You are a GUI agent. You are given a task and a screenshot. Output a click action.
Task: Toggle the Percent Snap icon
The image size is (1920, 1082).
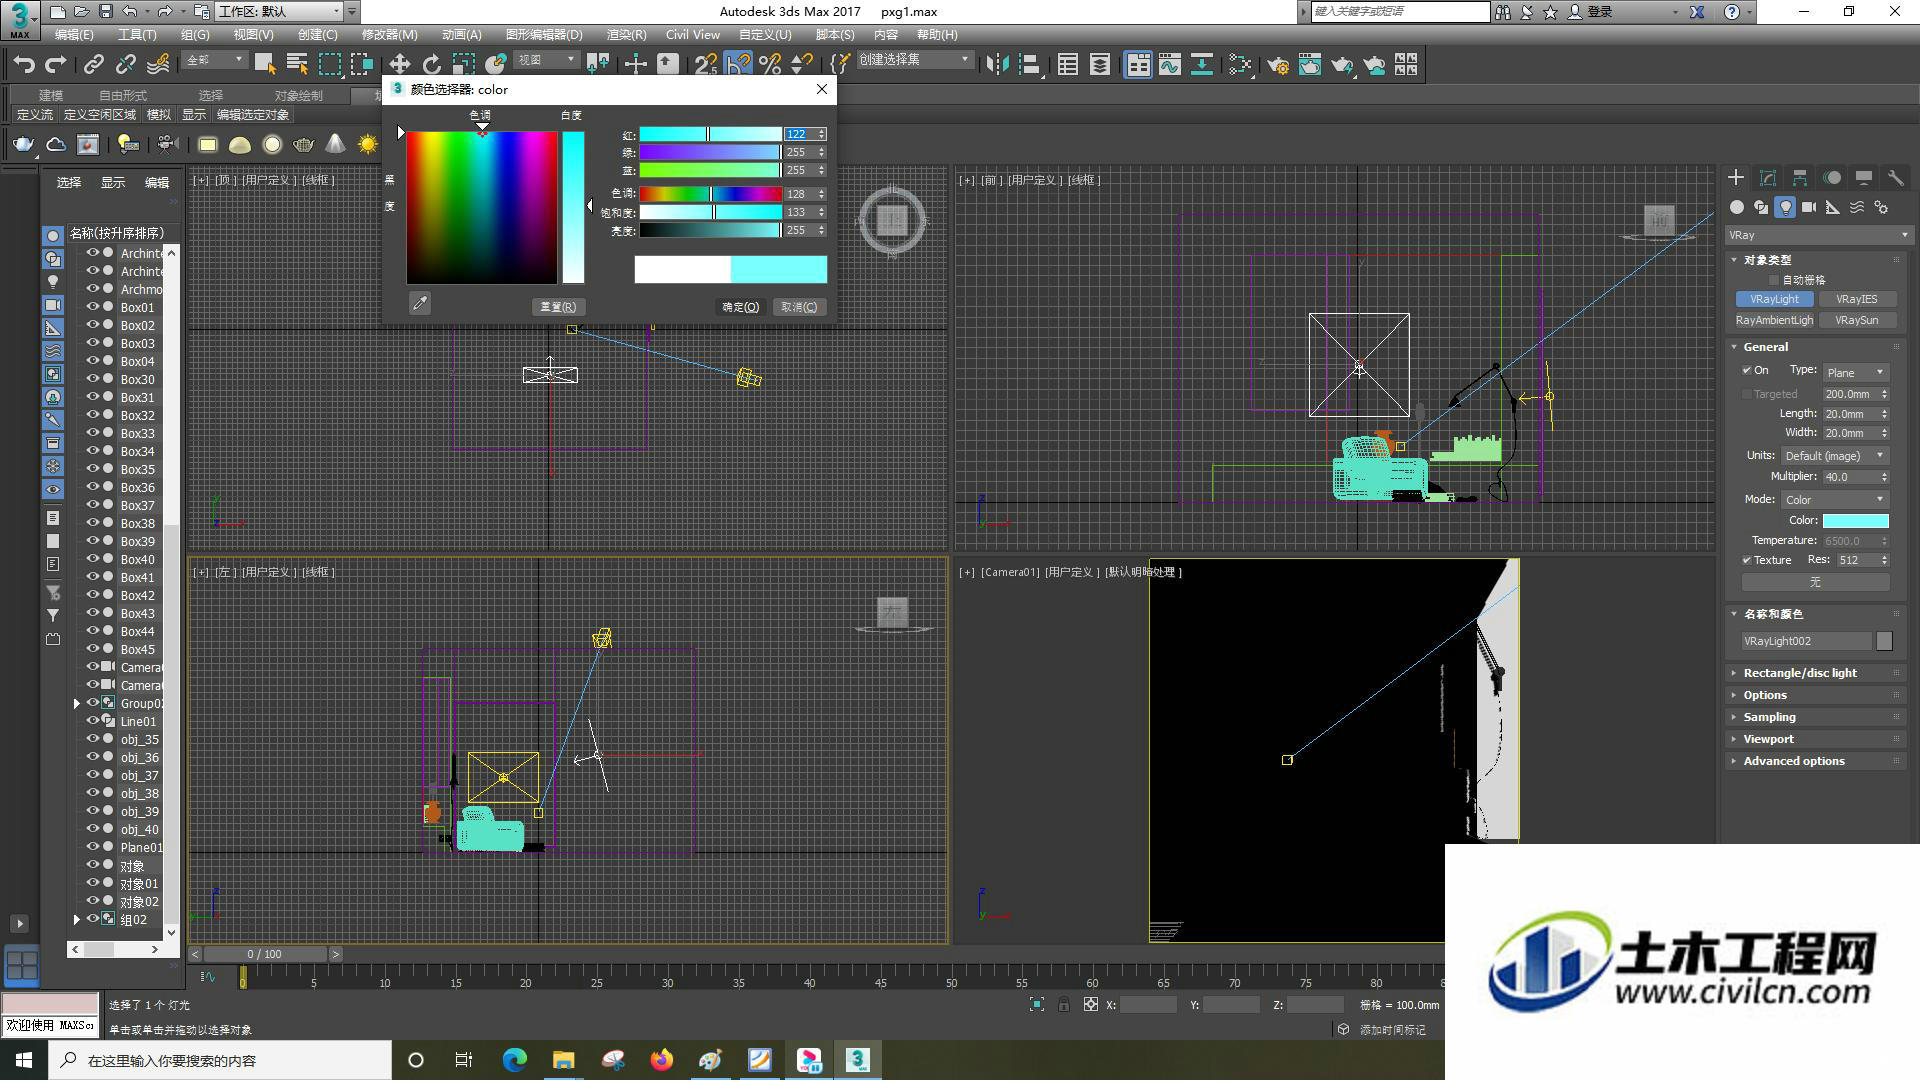point(770,65)
